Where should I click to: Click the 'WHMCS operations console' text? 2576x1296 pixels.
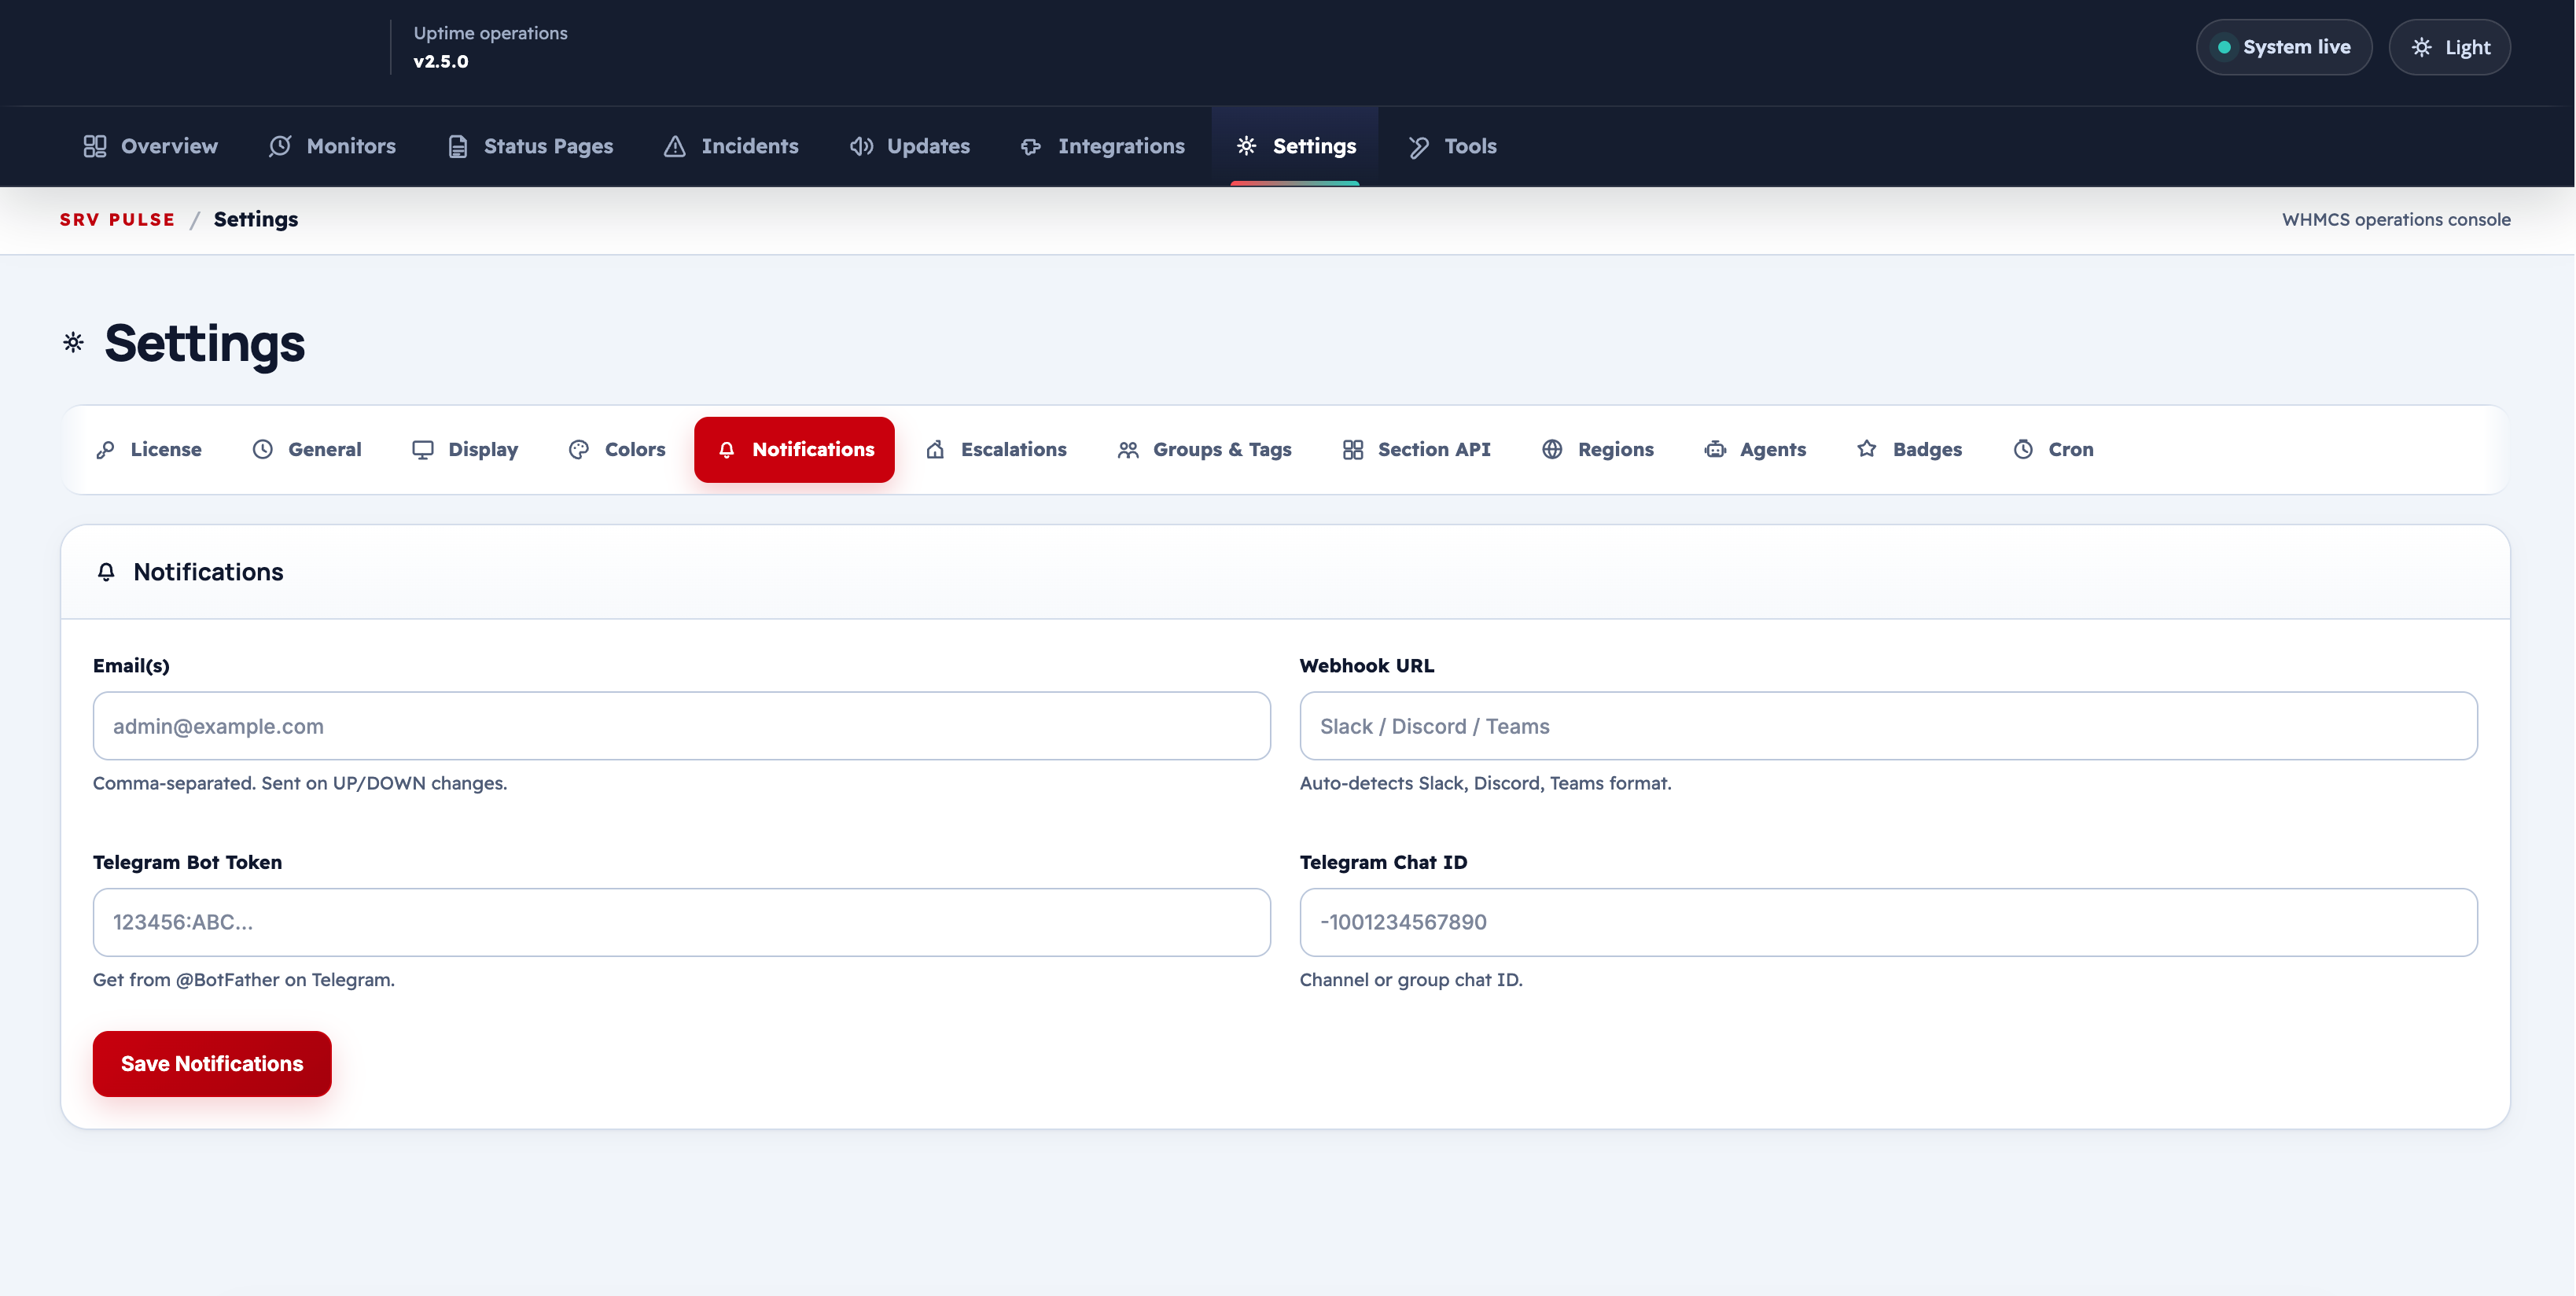tap(2396, 220)
